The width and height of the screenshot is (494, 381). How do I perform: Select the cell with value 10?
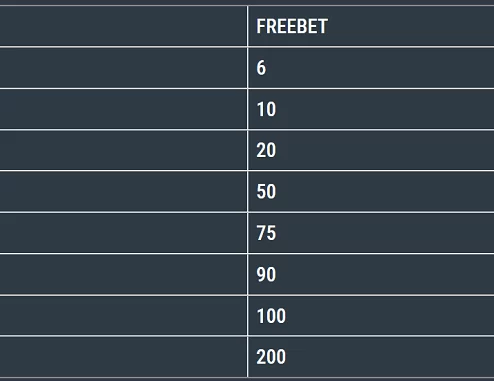(371, 109)
